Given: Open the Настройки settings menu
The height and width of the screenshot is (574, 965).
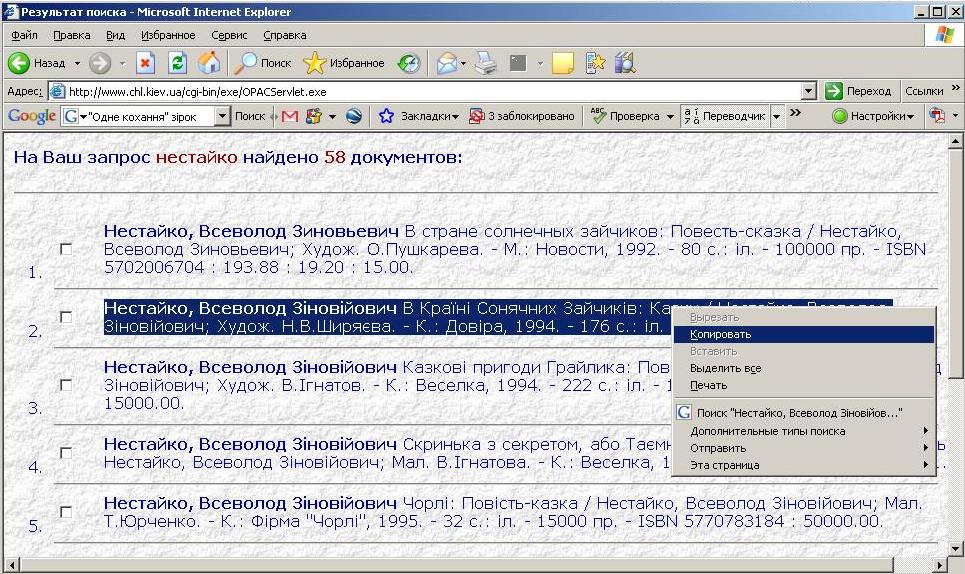Looking at the screenshot, I should point(873,116).
